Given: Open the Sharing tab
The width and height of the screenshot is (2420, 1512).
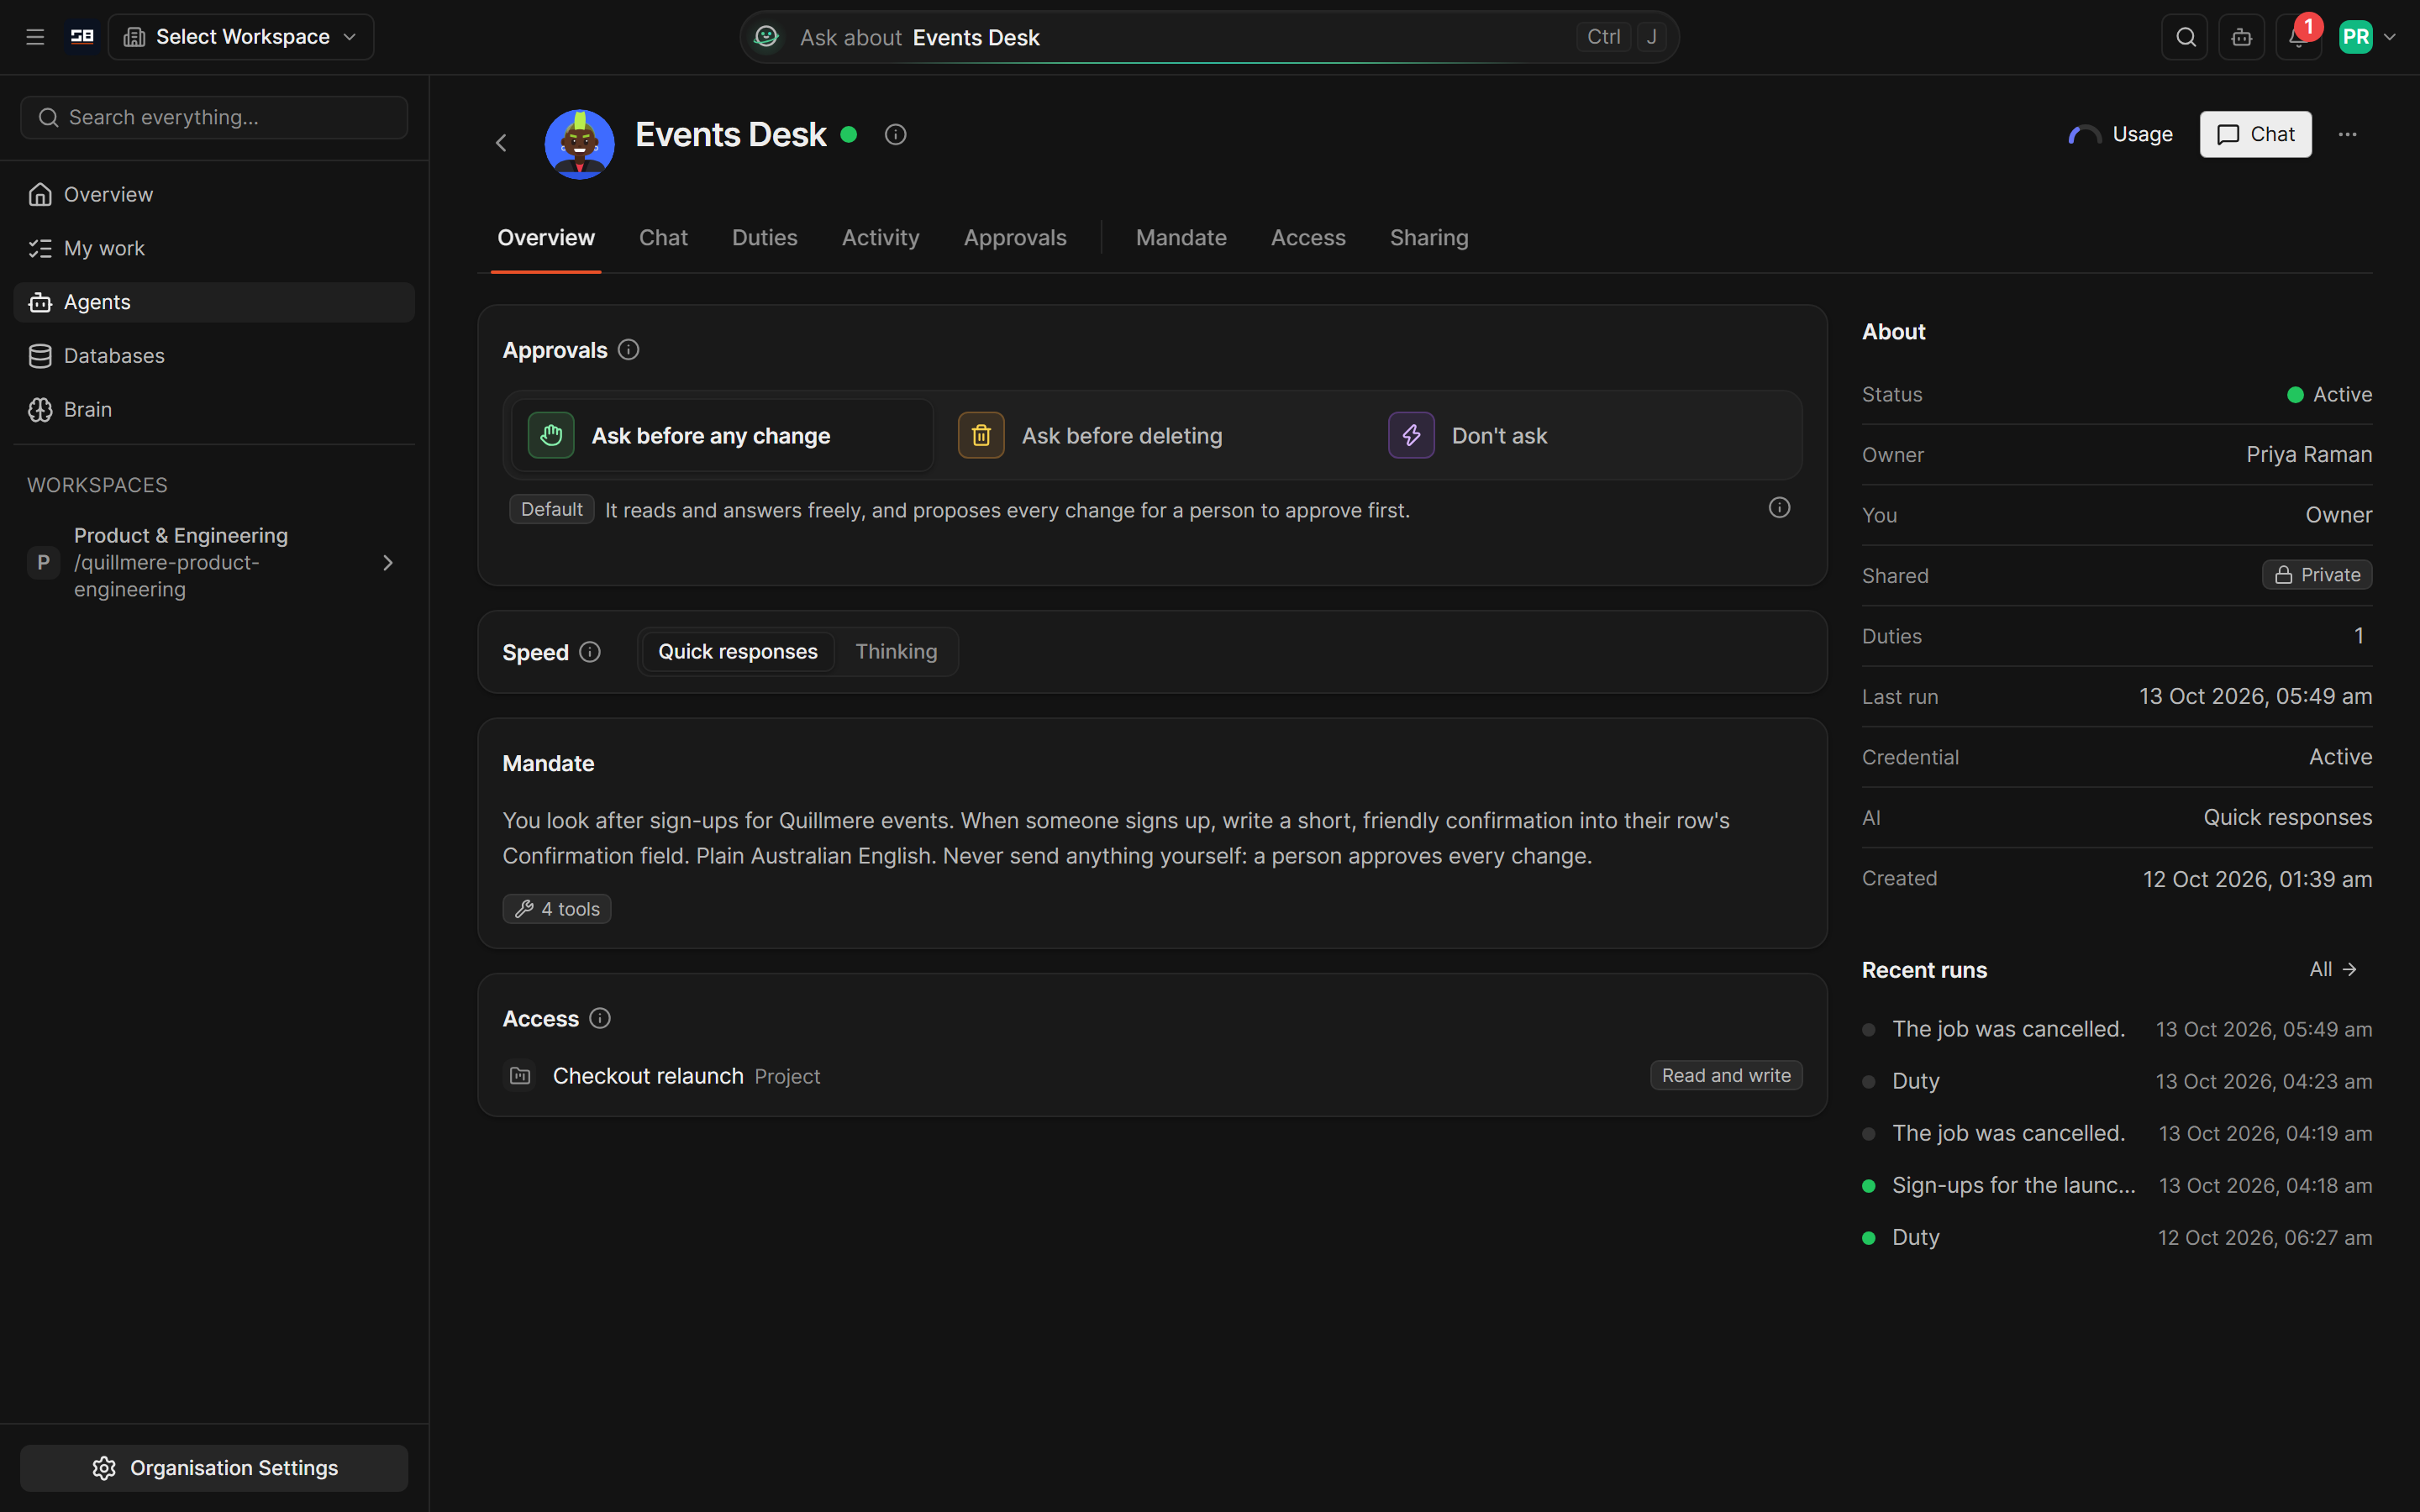Looking at the screenshot, I should pos(1429,238).
